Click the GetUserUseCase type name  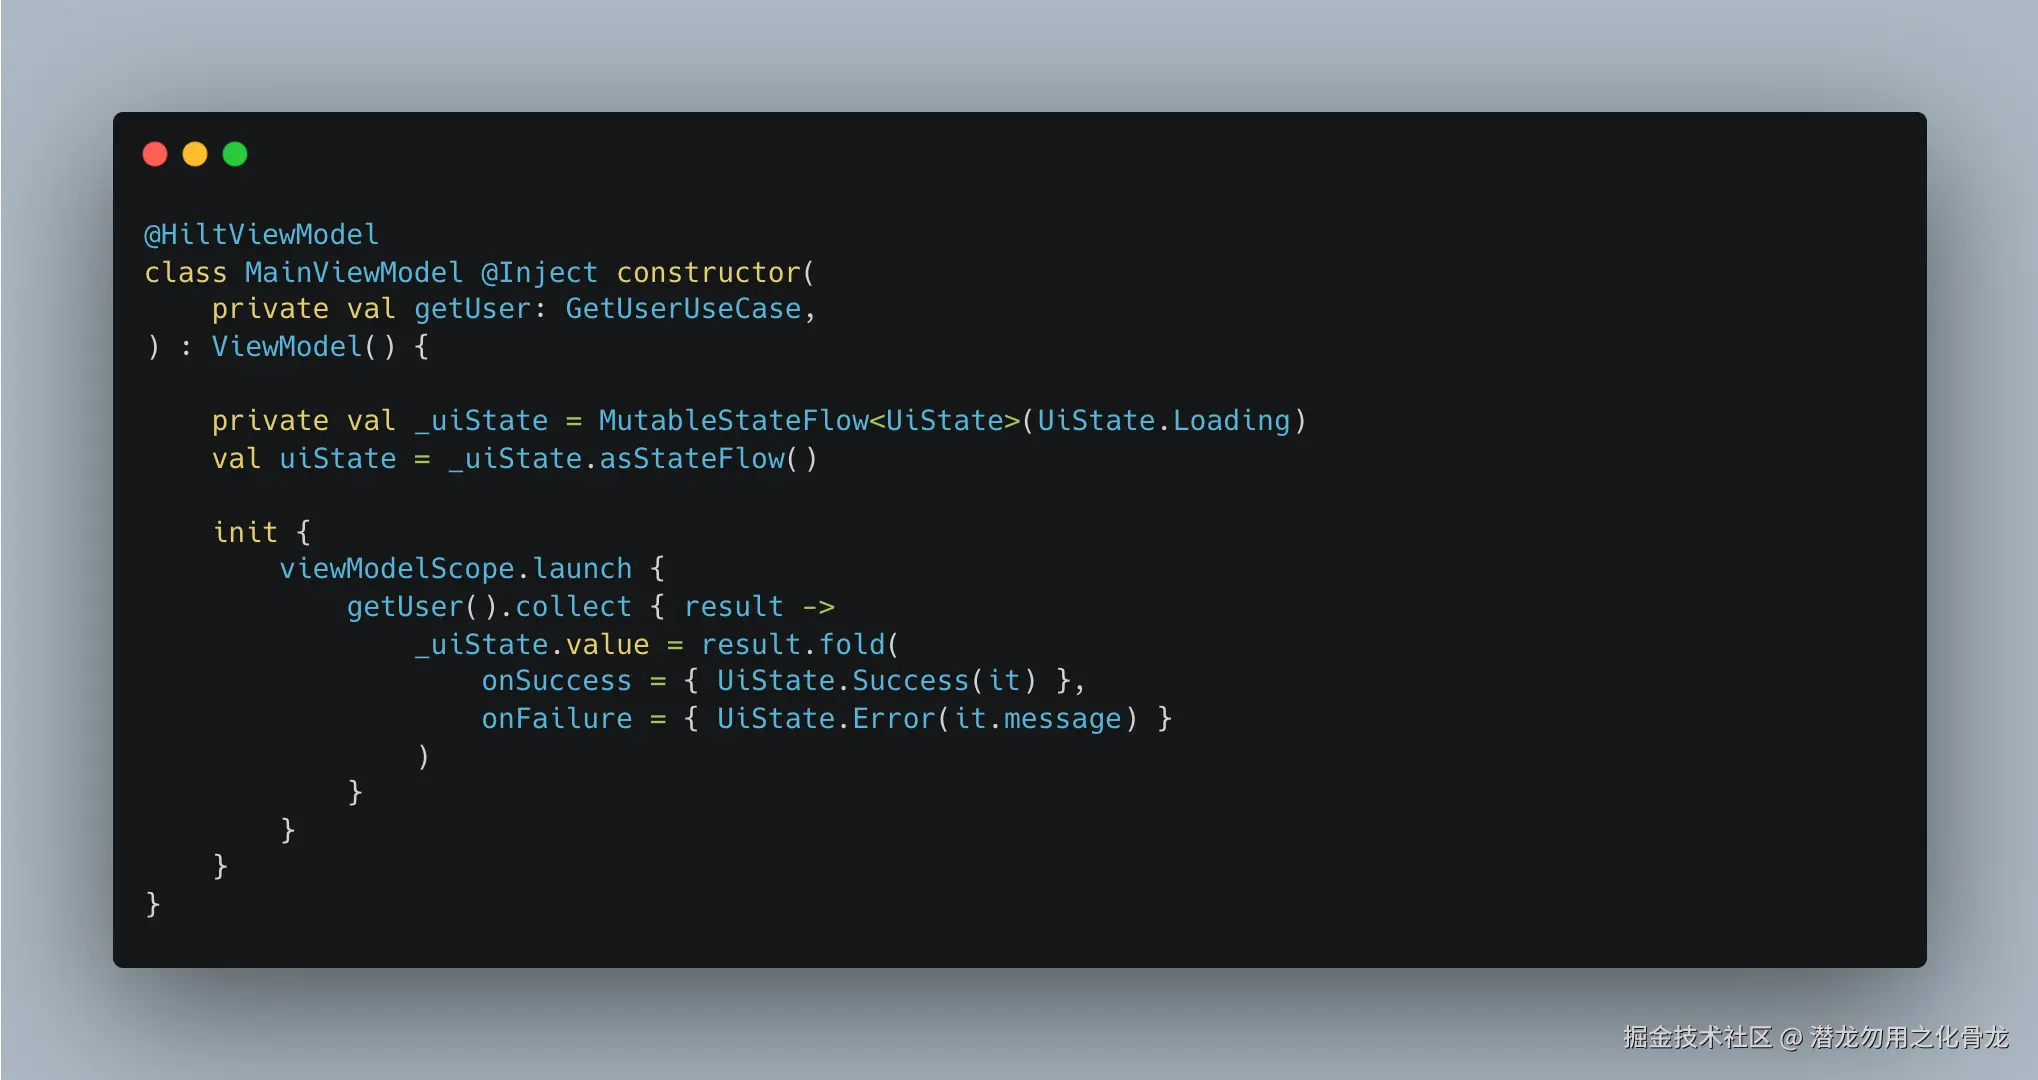(683, 309)
